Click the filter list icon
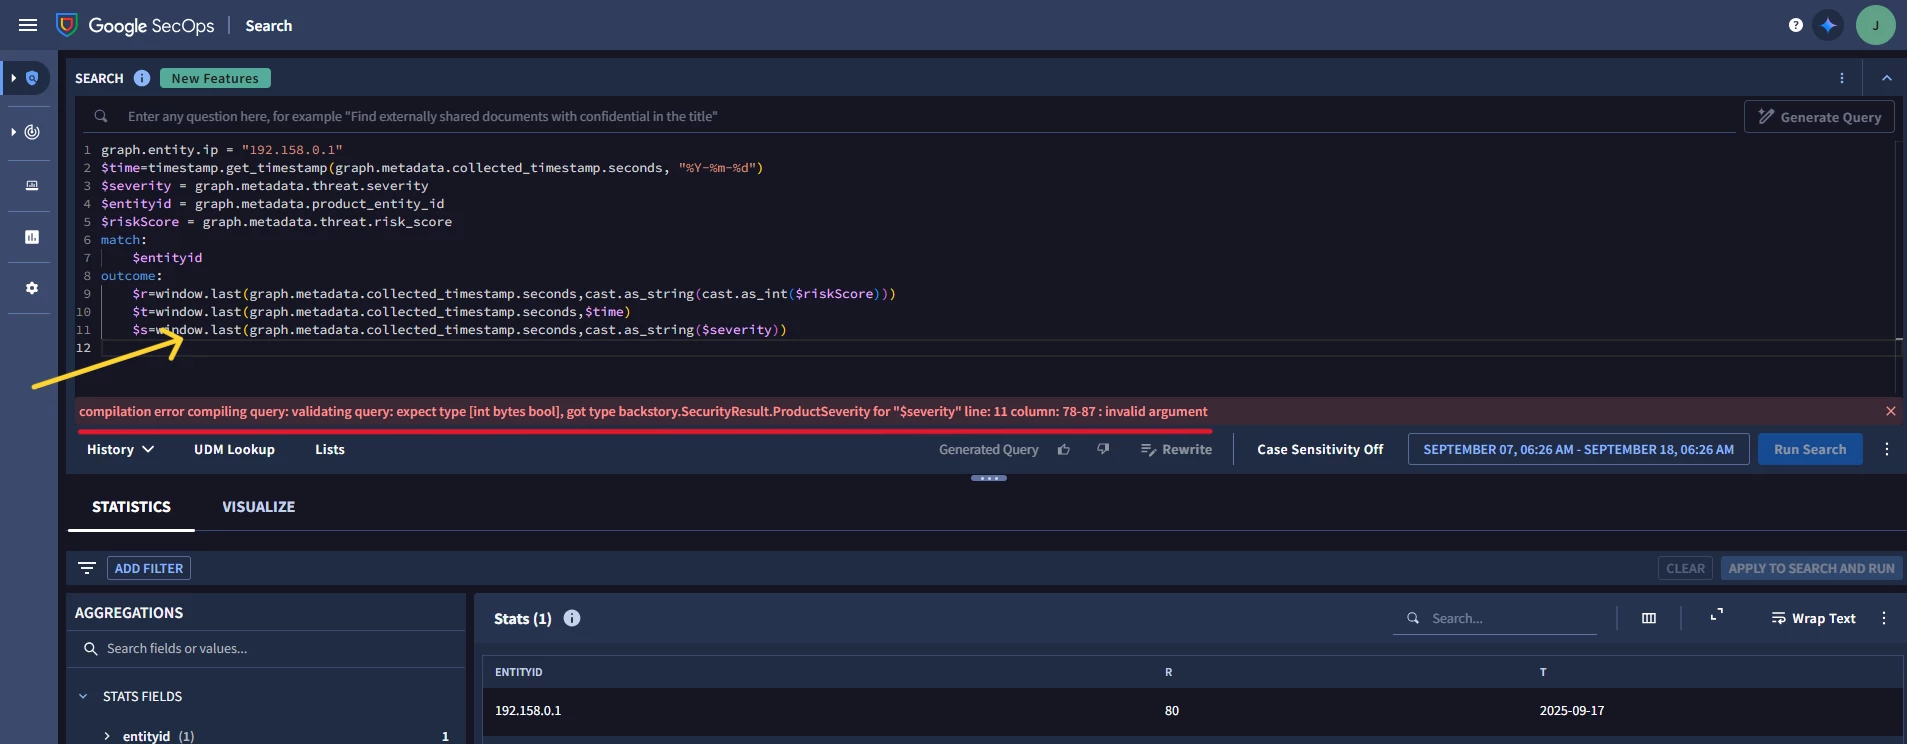Image resolution: width=1907 pixels, height=744 pixels. [x=87, y=568]
